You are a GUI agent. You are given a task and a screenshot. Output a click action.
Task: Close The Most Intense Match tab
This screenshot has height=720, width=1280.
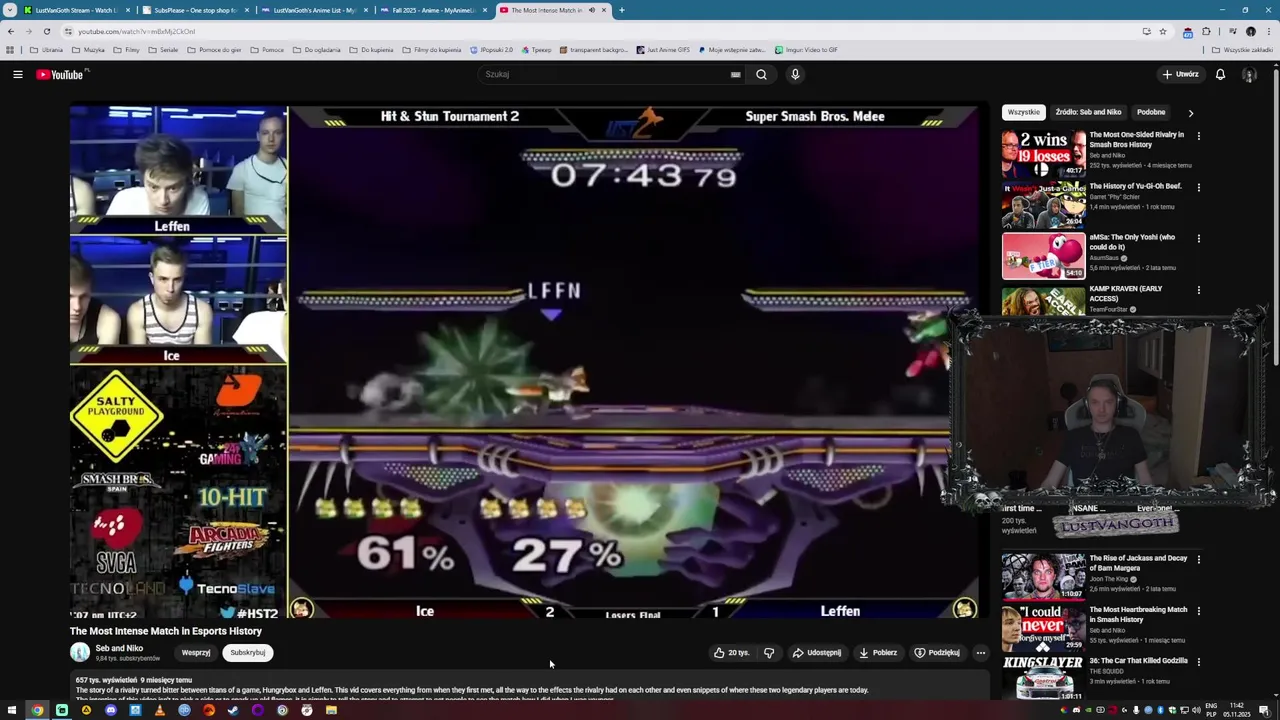(604, 10)
